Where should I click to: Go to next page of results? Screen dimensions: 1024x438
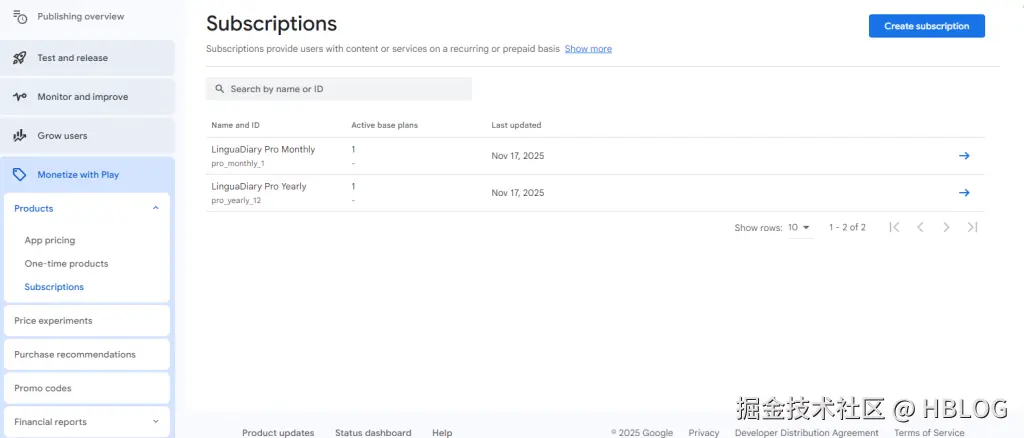click(946, 228)
